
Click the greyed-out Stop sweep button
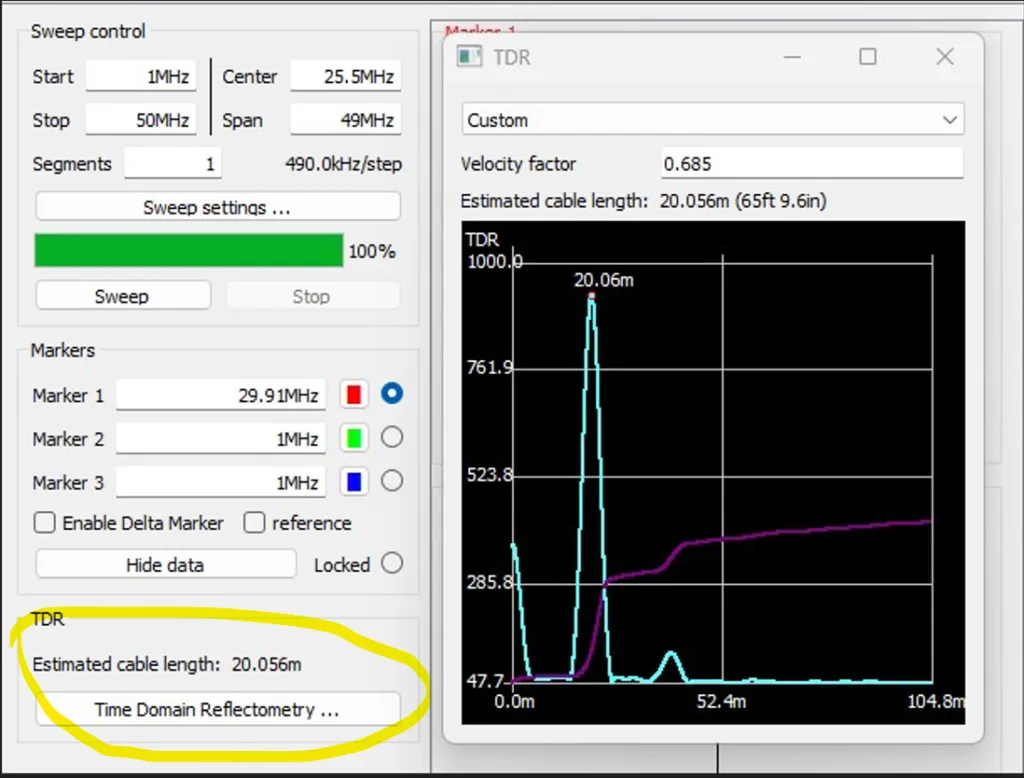312,296
